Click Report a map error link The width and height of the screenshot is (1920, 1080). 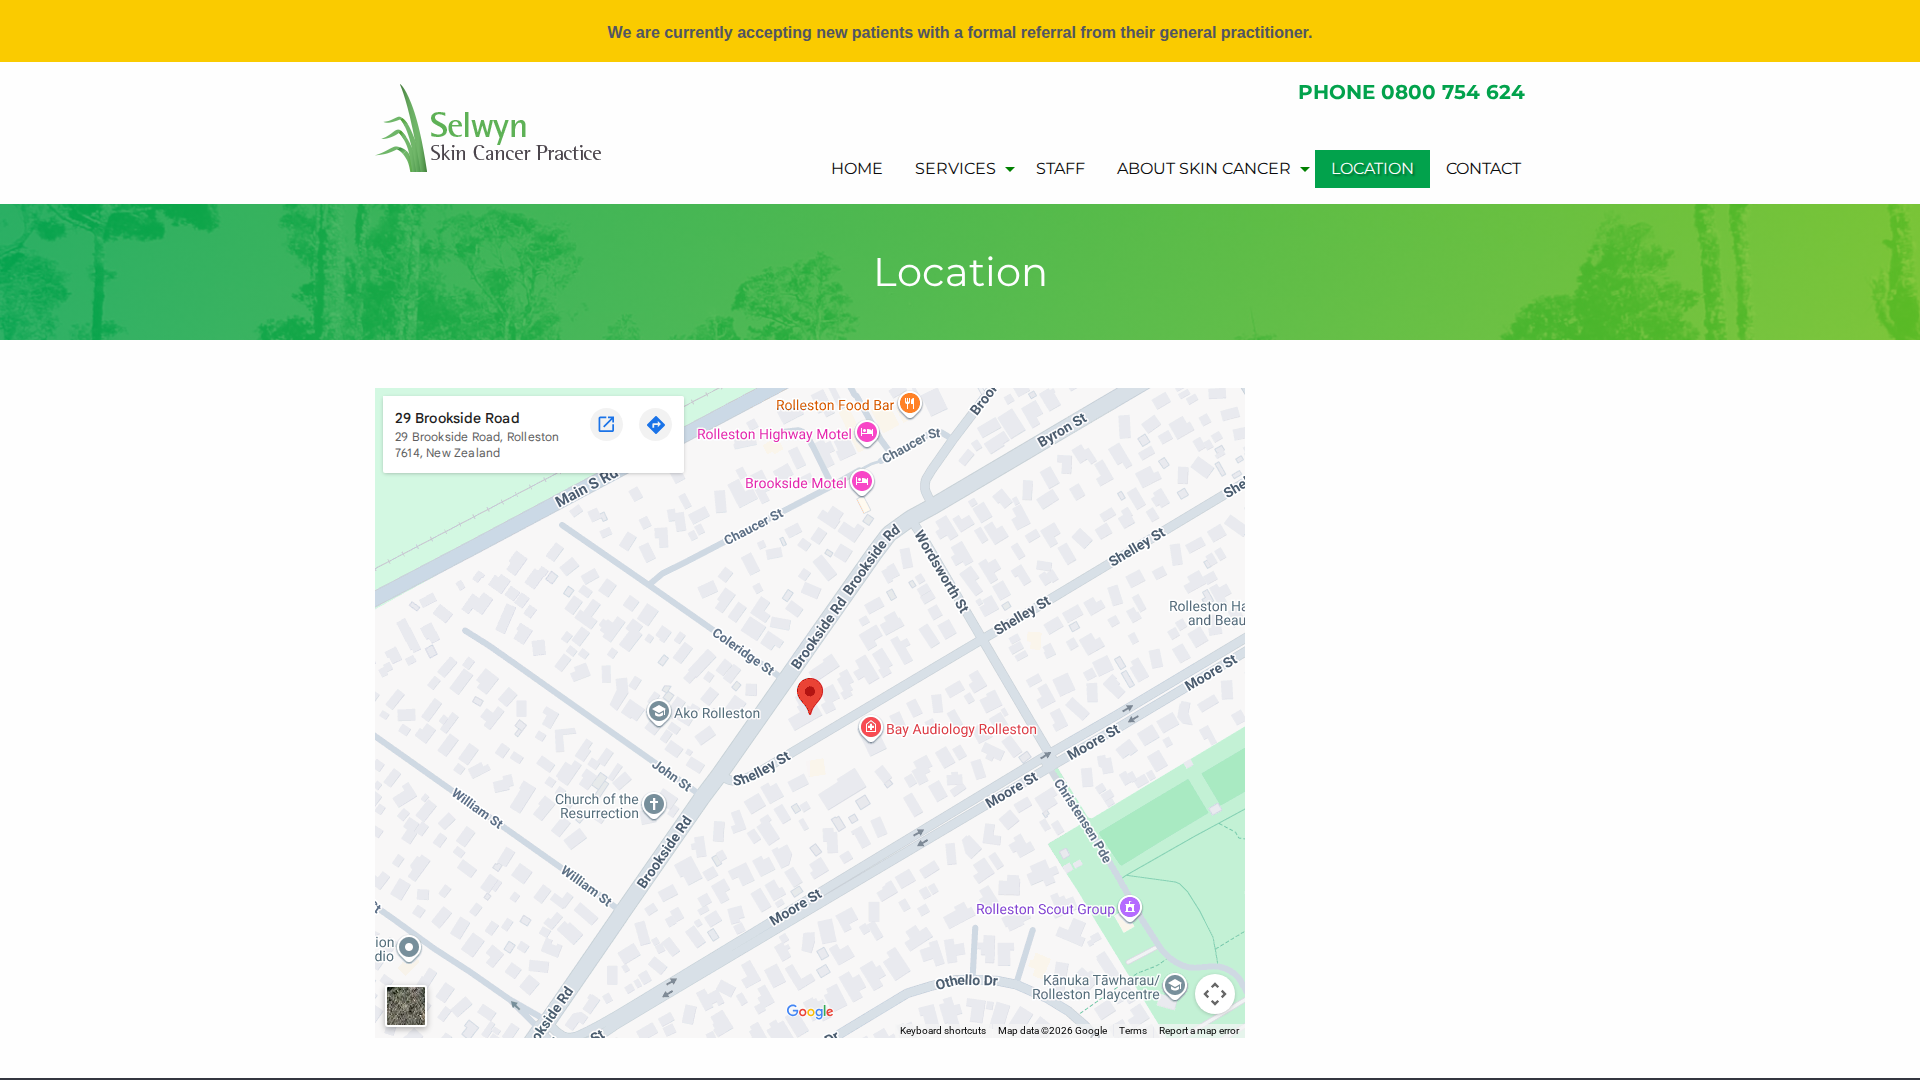(x=1199, y=1031)
